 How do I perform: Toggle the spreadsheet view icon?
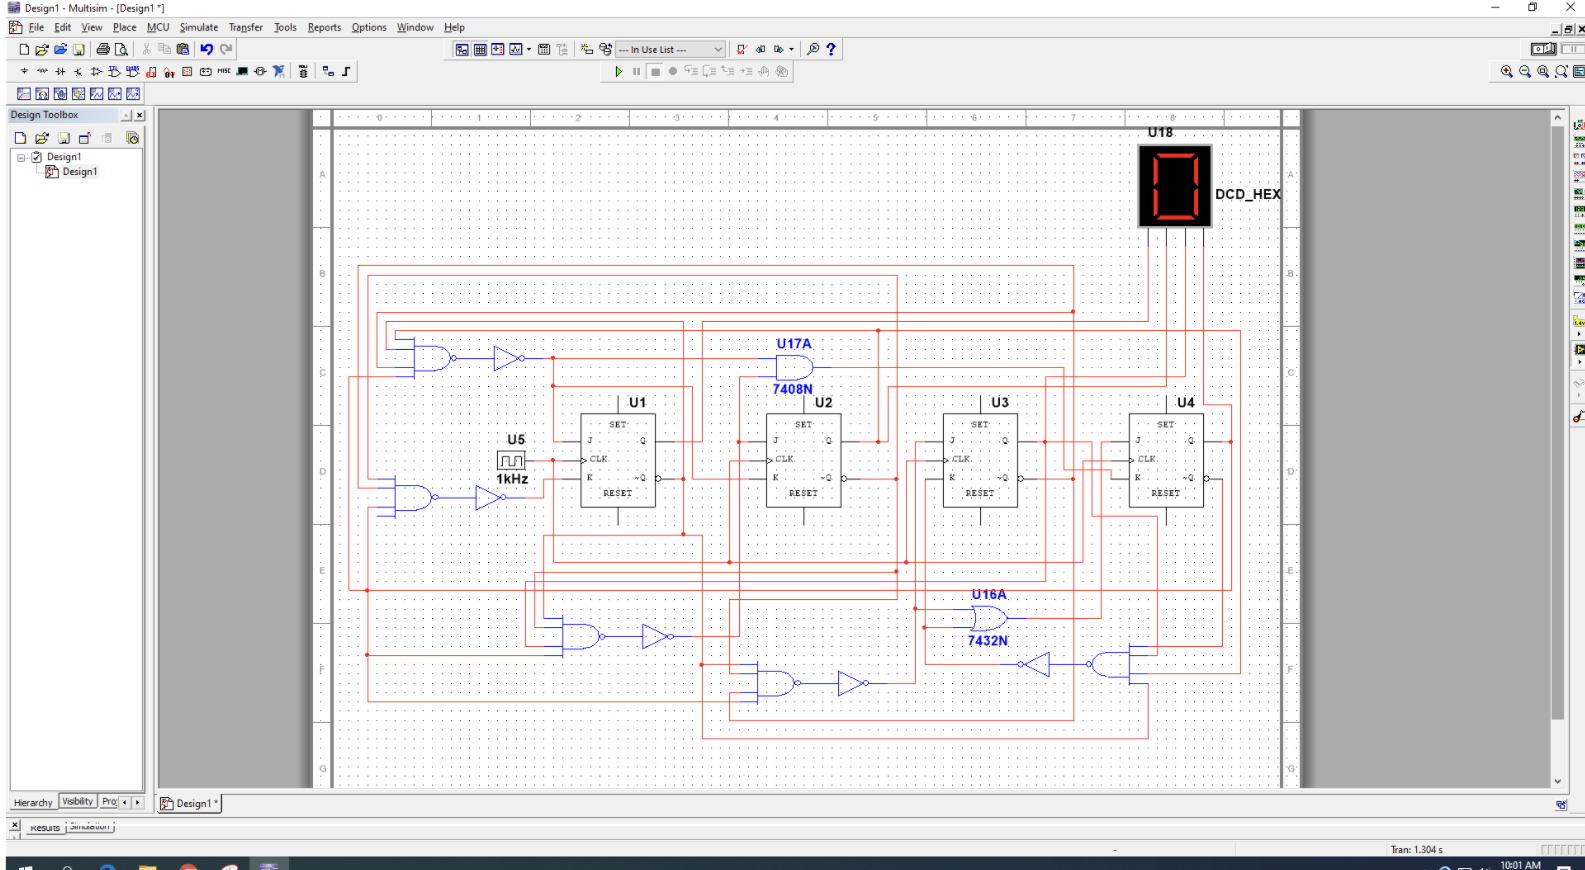tap(480, 49)
